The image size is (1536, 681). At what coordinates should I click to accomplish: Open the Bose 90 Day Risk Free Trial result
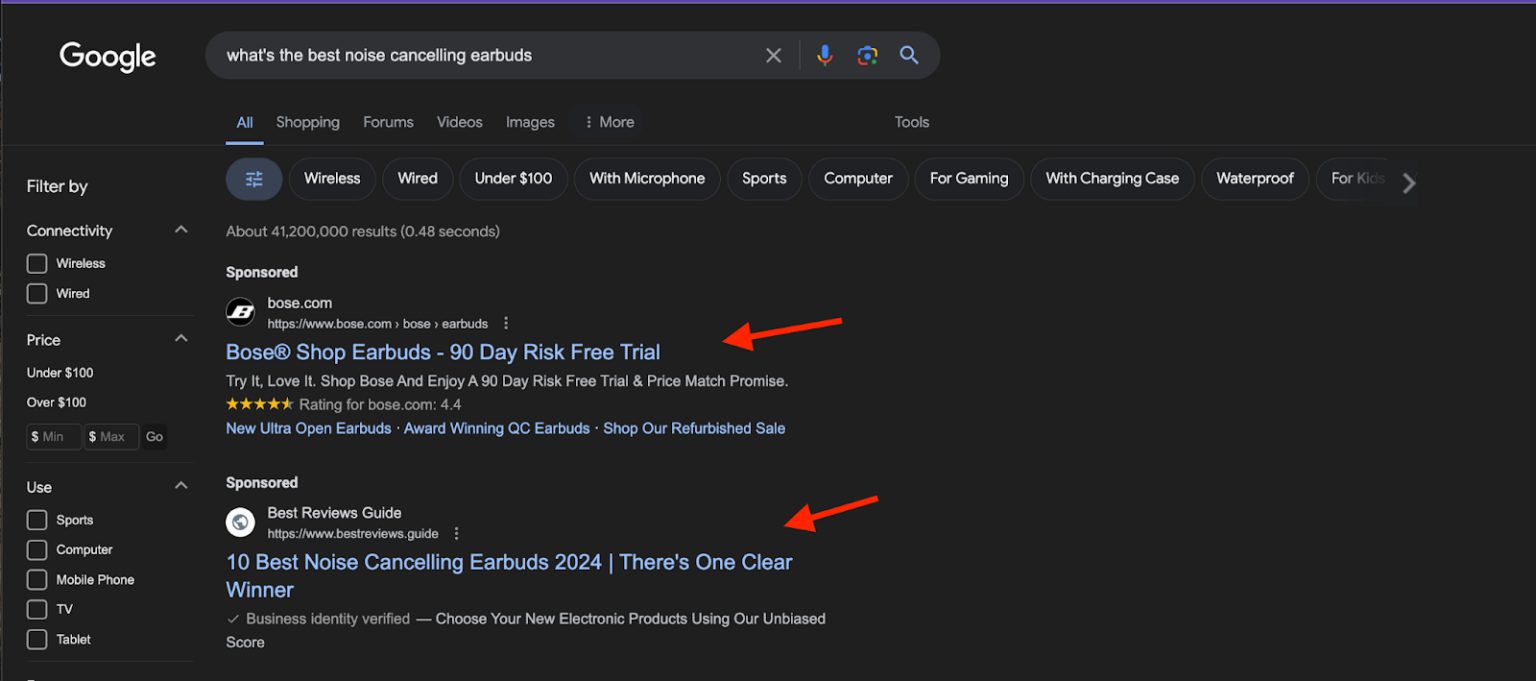tap(443, 352)
